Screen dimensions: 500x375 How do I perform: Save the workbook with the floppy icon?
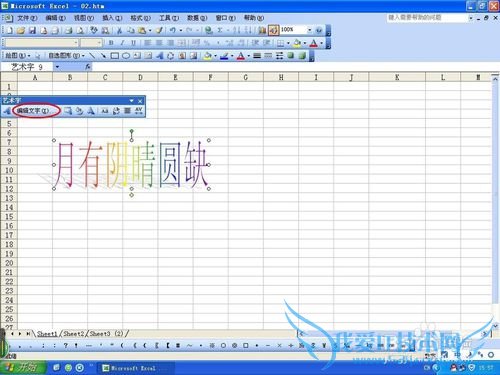(x=32, y=30)
